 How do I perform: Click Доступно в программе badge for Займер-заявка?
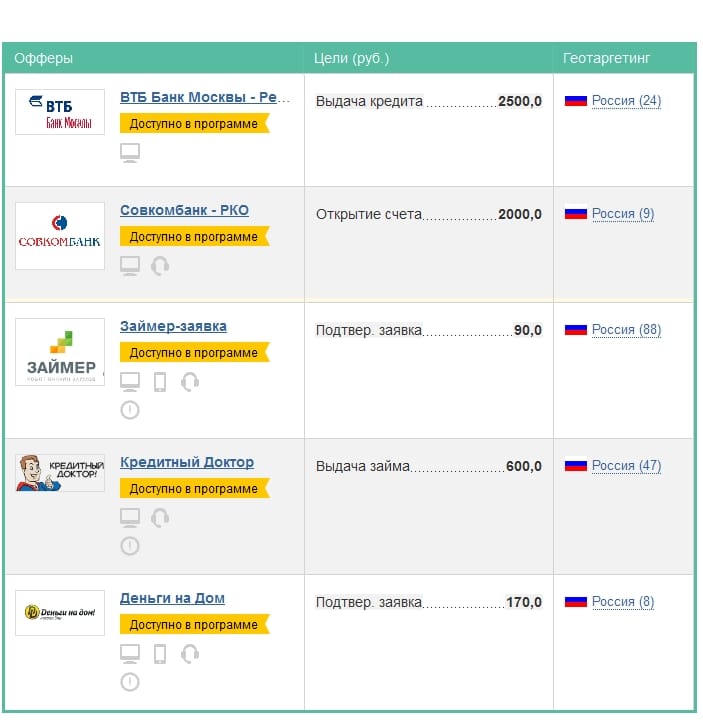coord(195,353)
